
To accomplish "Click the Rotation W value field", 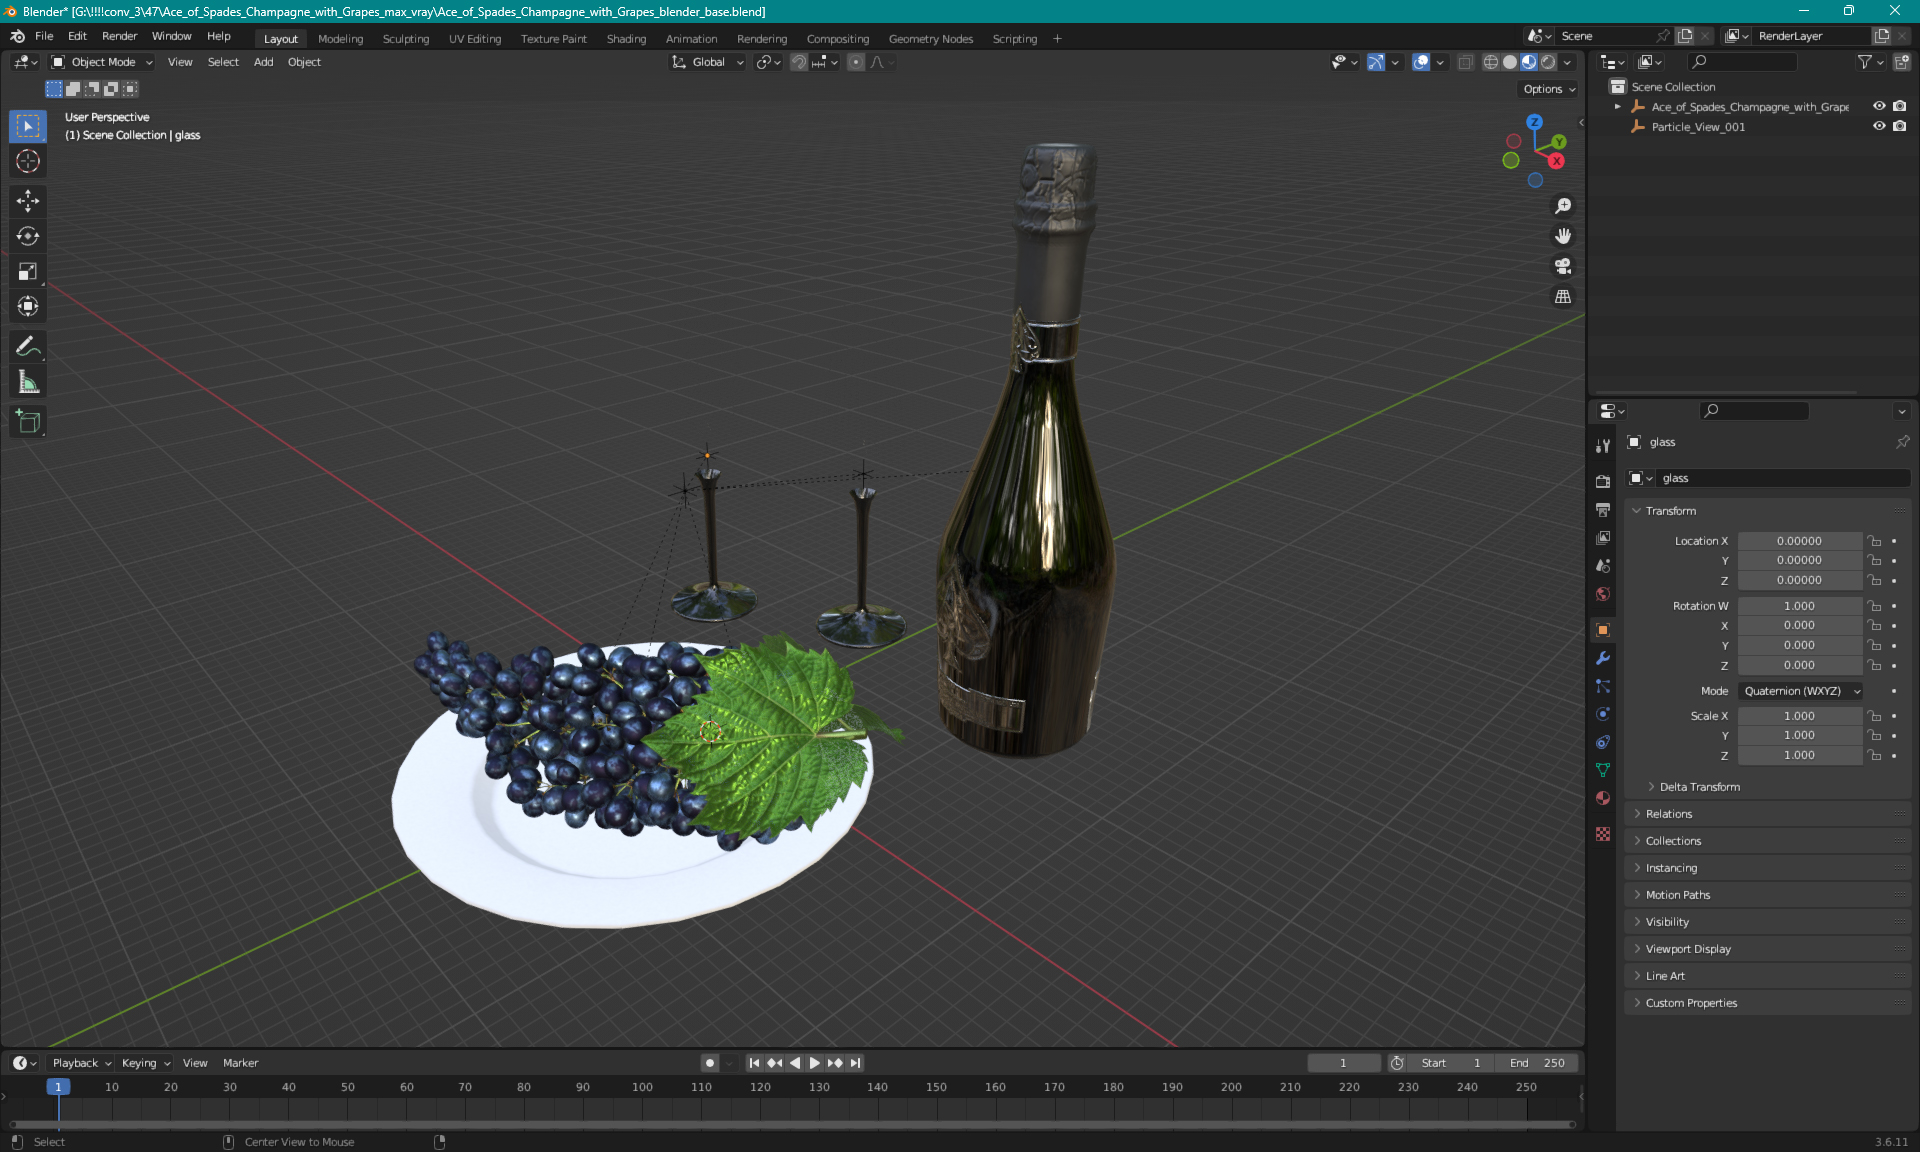I will [x=1800, y=606].
